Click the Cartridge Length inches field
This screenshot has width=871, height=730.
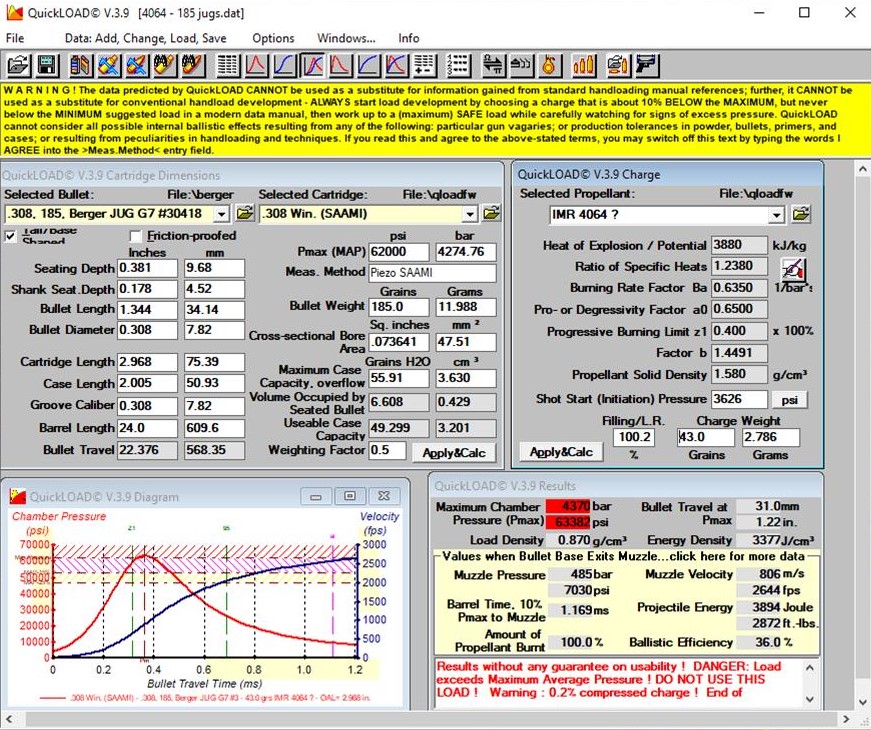148,362
